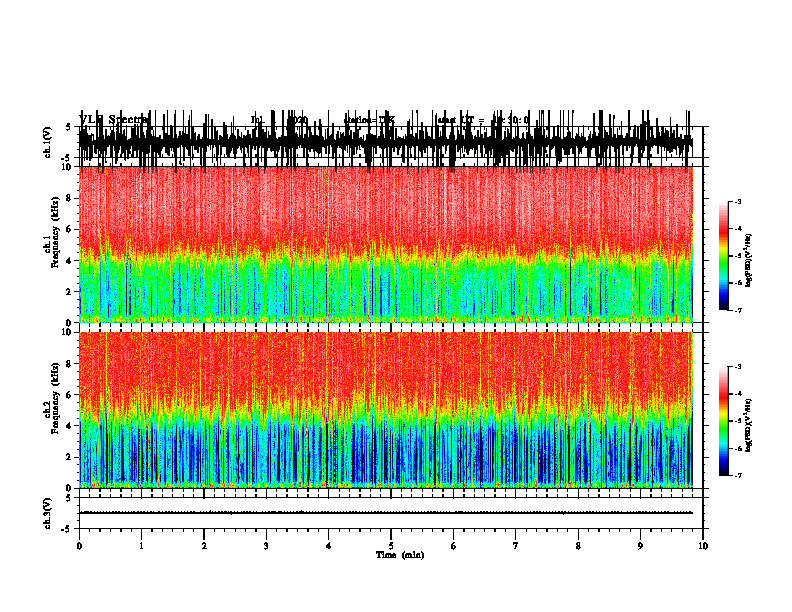Click the '4' kHz tick of ch.1 spectrogram
This screenshot has width=792, height=612.
(x=69, y=261)
